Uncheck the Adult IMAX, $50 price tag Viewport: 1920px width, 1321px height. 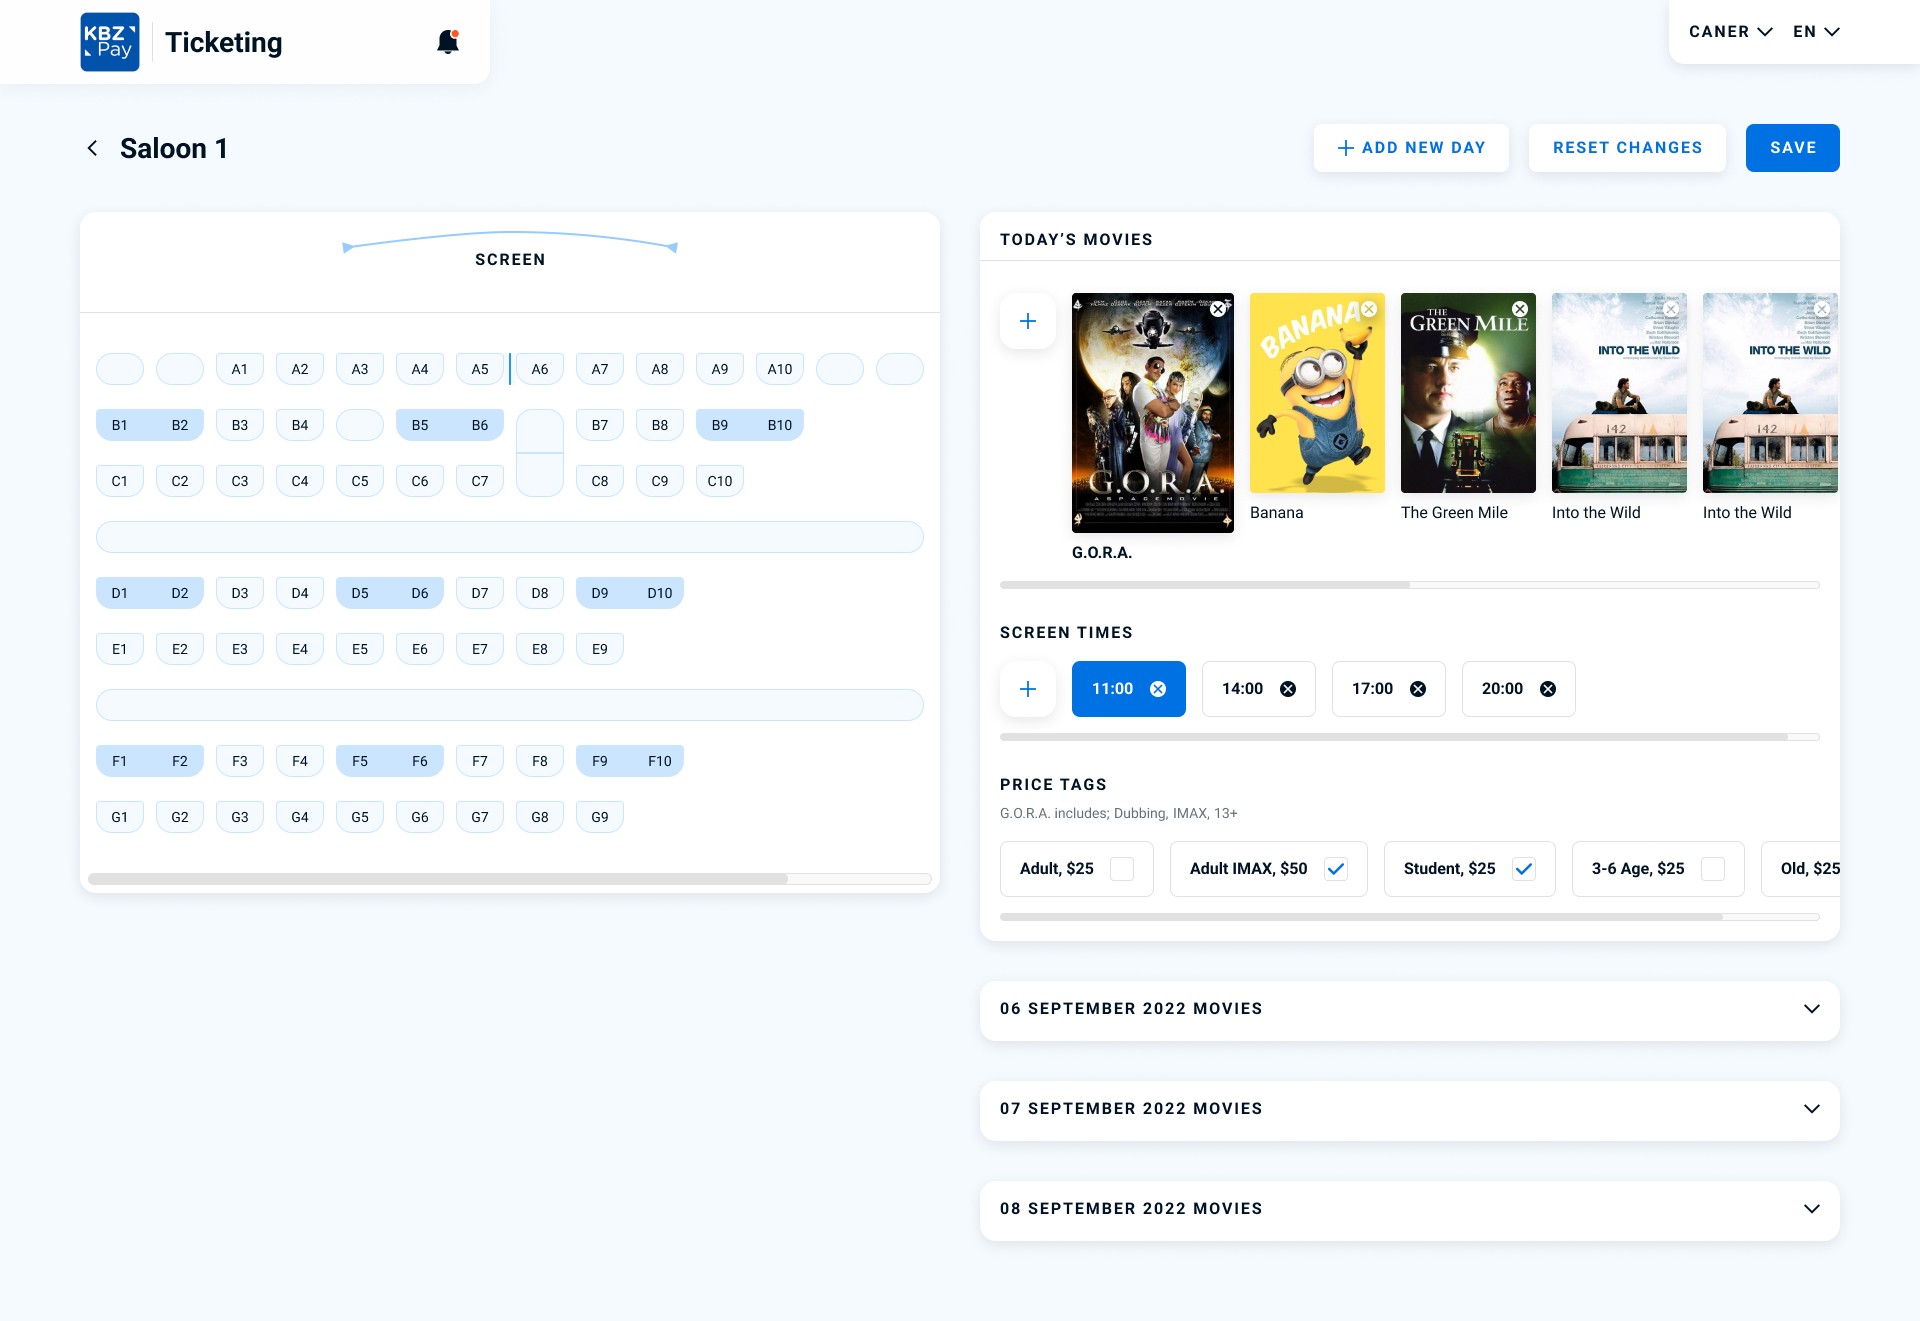1336,869
